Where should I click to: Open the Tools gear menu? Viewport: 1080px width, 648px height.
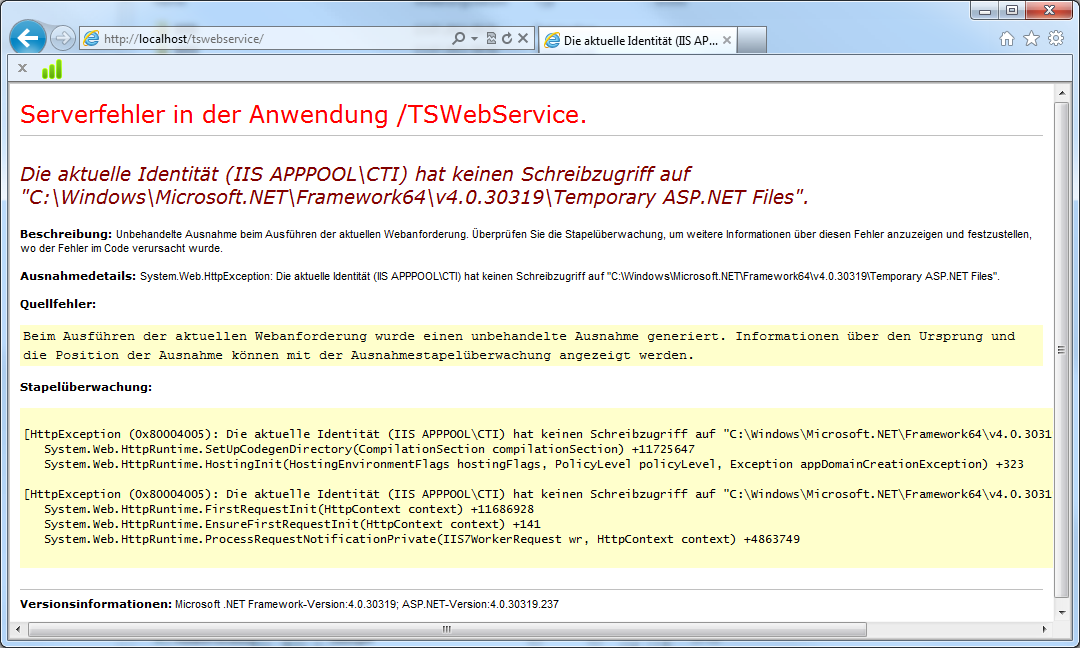[1056, 39]
